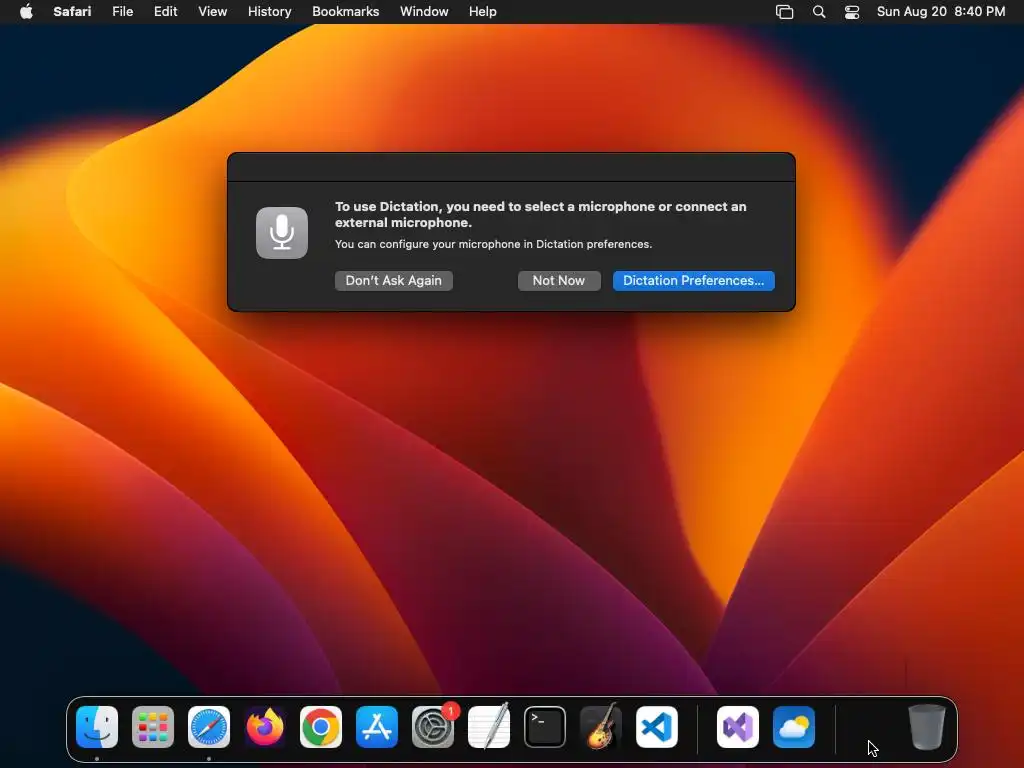
Task: Launch Visual Studio from the Dock
Action: tap(738, 727)
